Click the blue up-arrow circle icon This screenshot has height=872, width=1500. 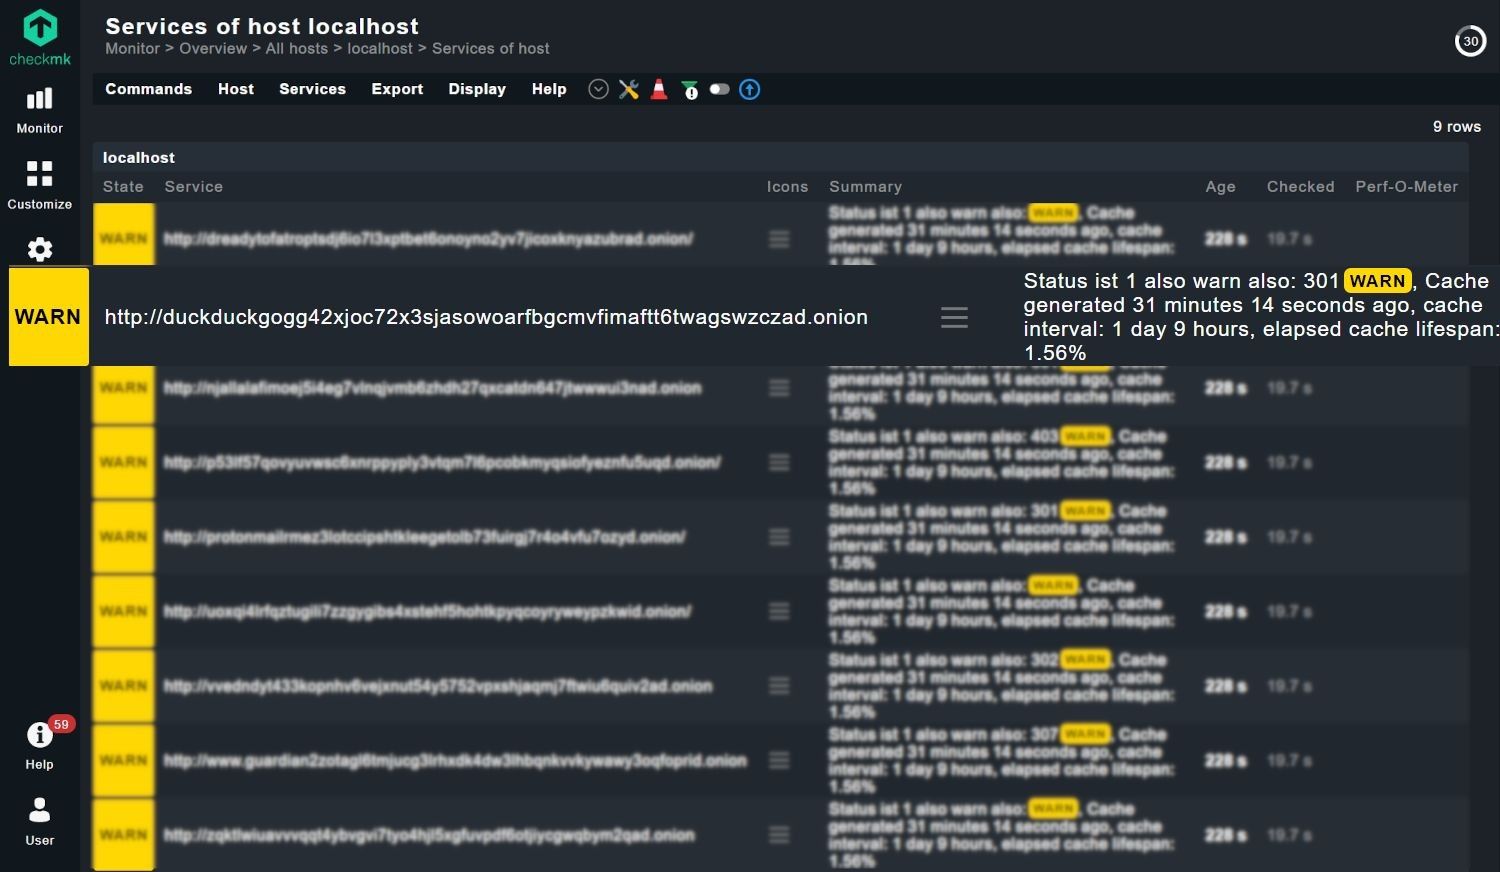coord(749,90)
